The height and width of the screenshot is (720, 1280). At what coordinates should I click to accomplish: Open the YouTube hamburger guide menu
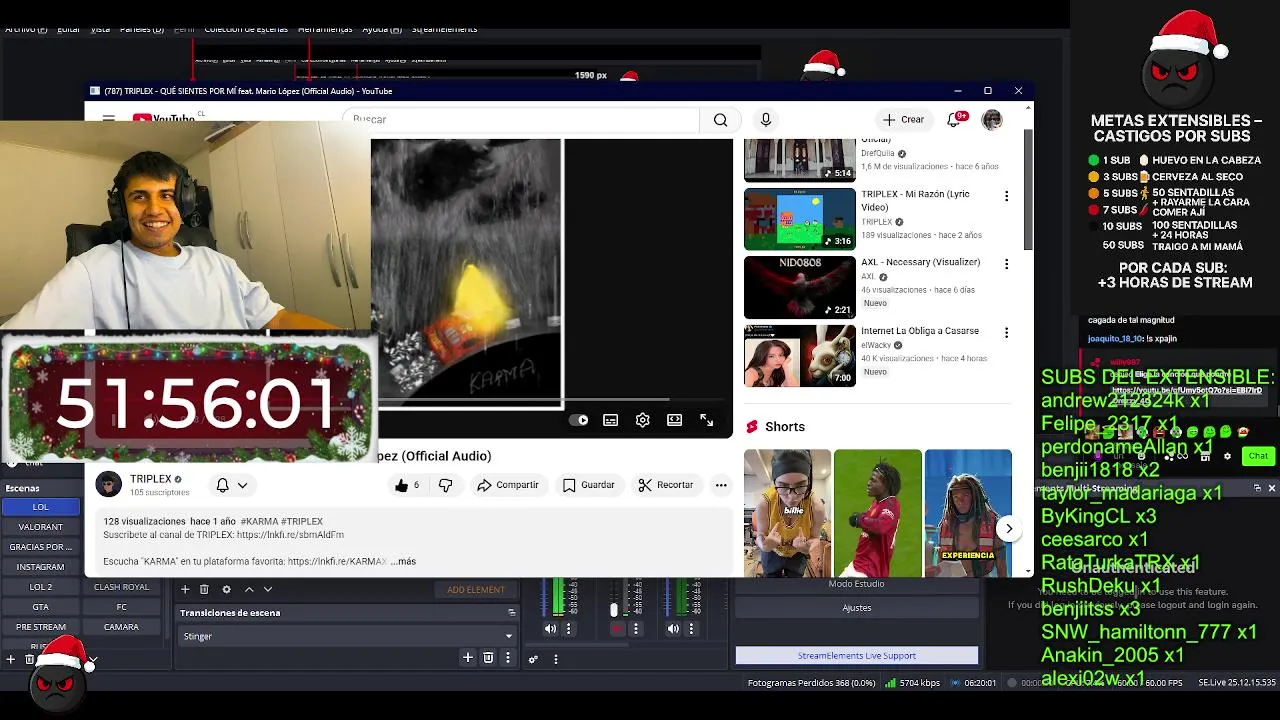(x=109, y=117)
